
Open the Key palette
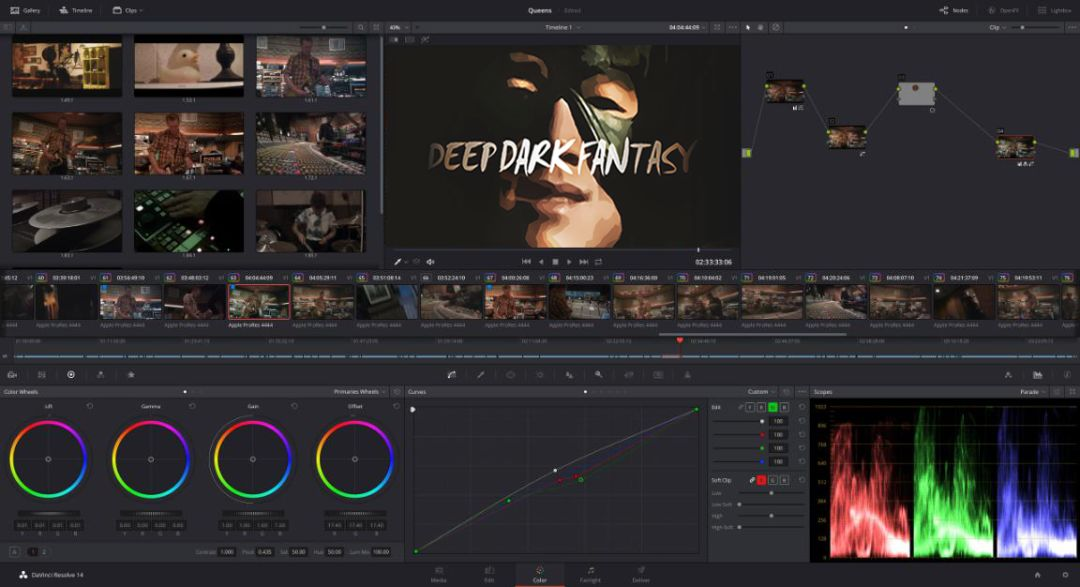(x=599, y=374)
